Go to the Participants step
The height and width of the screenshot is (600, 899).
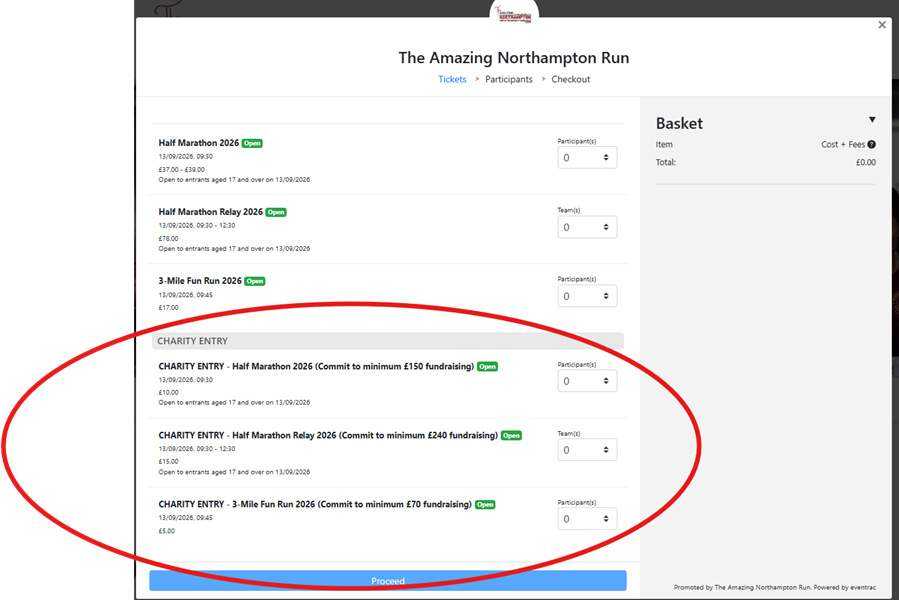[509, 80]
